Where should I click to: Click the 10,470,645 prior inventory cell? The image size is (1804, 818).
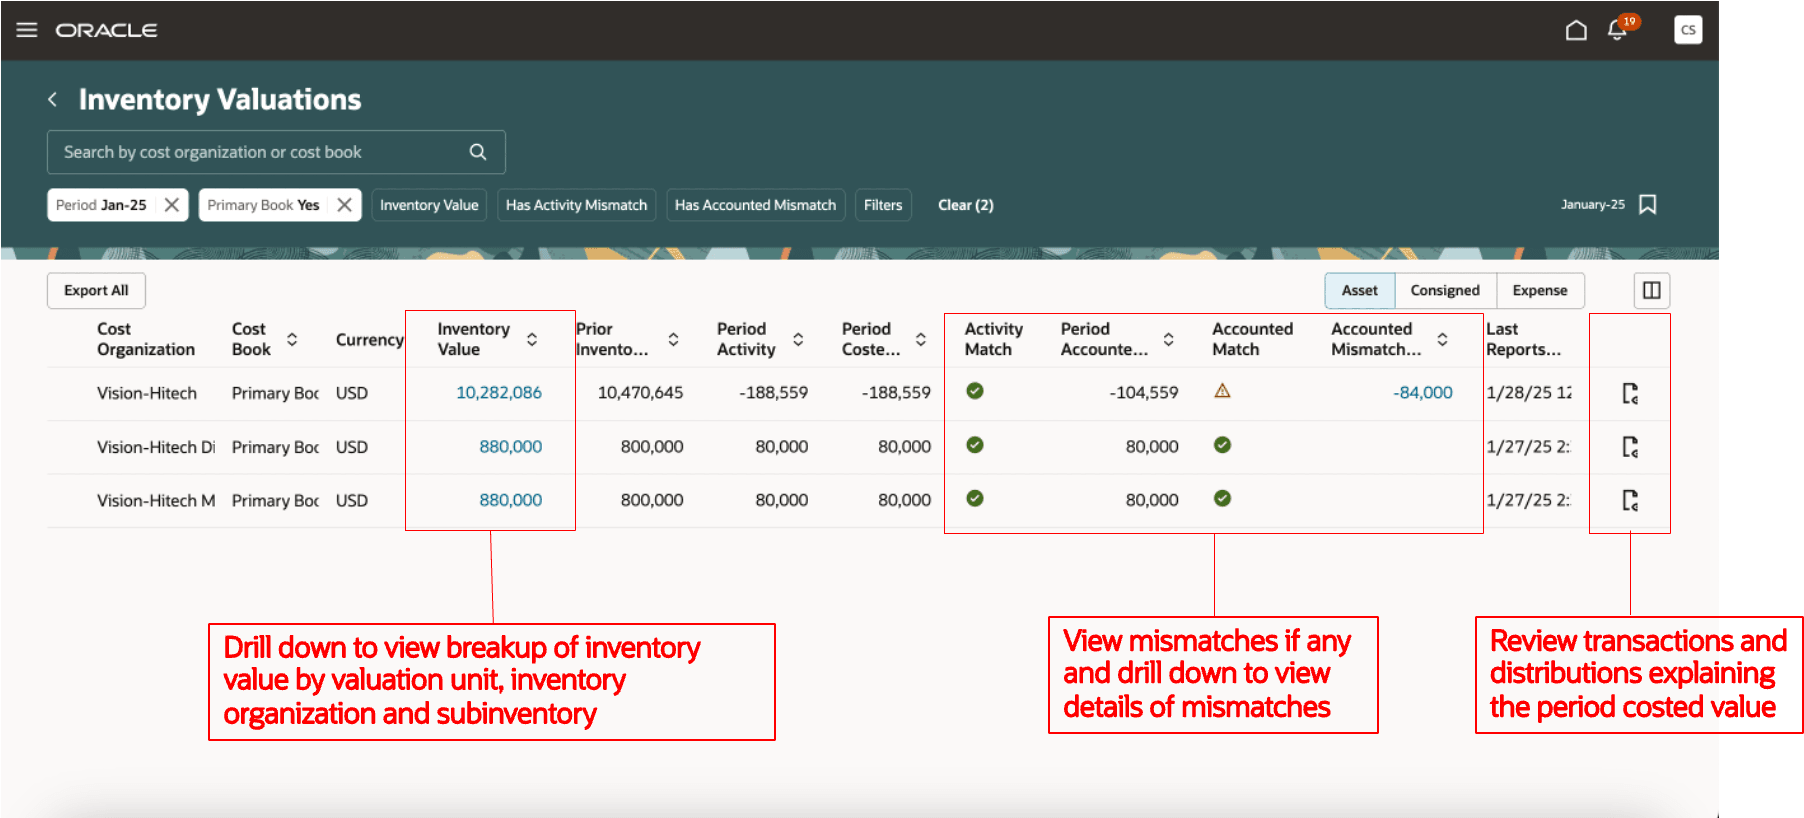tap(640, 393)
